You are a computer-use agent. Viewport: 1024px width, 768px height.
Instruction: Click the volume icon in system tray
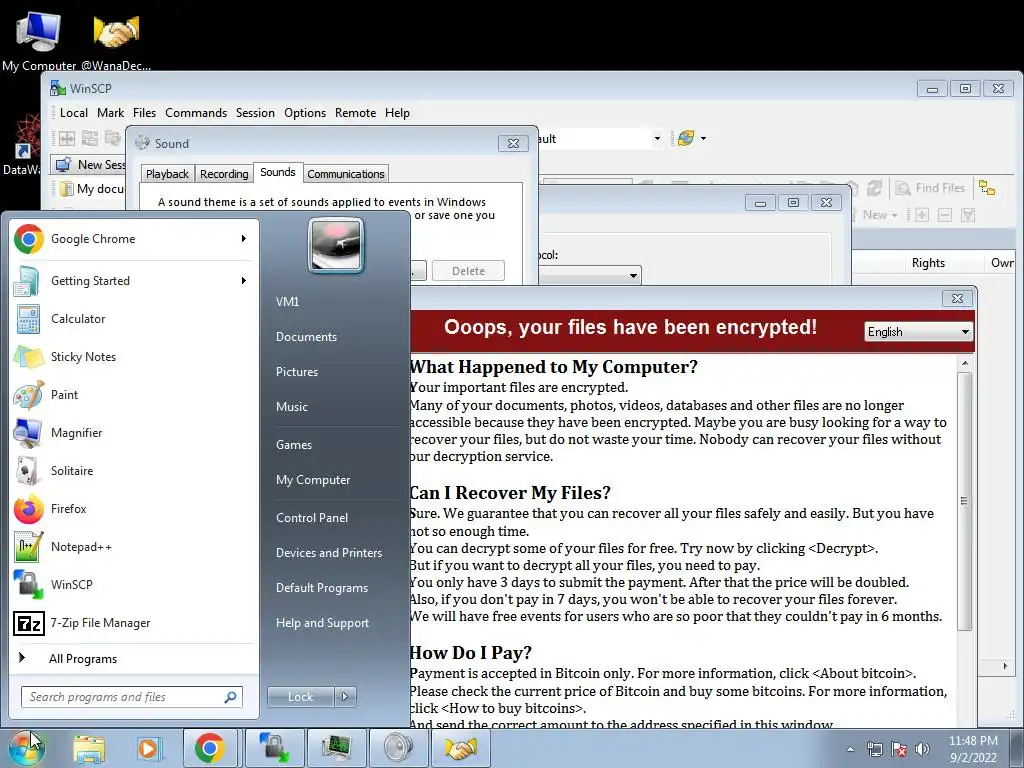point(922,749)
